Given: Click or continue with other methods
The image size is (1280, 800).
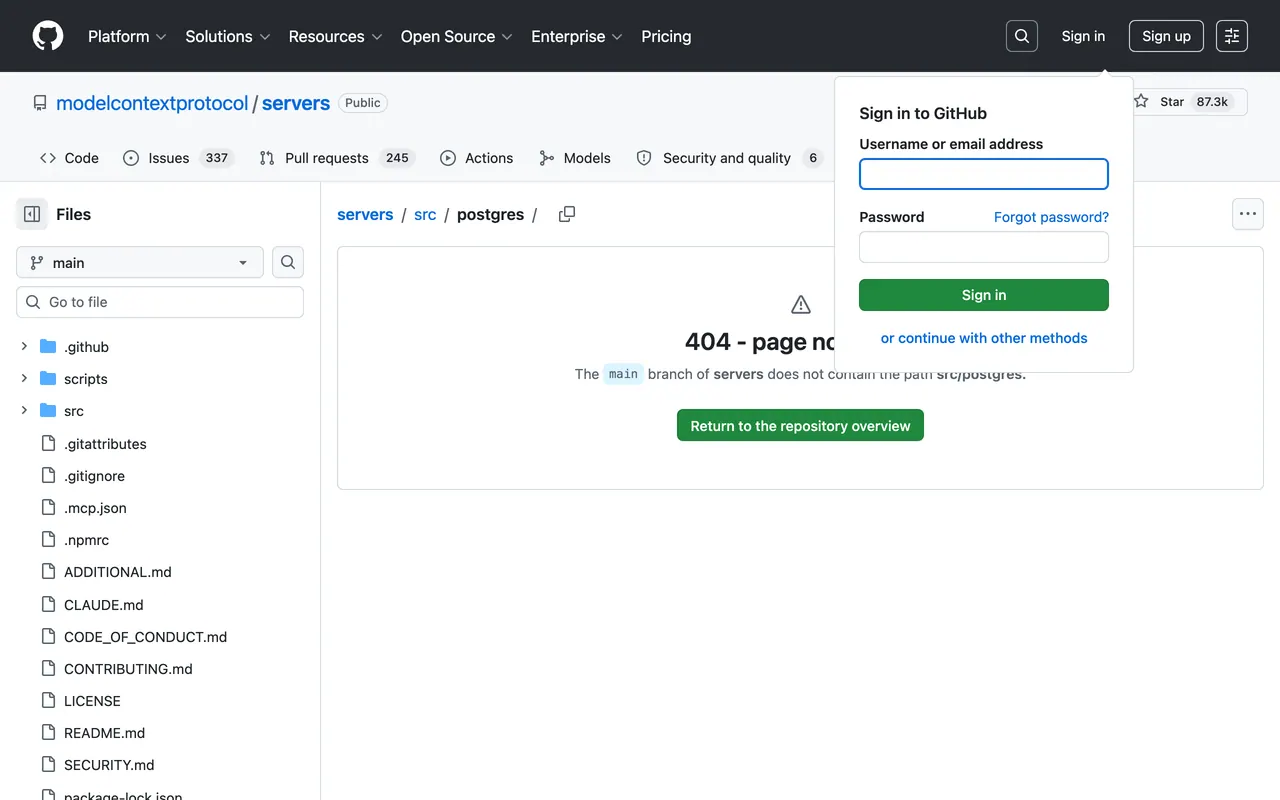Looking at the screenshot, I should coord(984,338).
